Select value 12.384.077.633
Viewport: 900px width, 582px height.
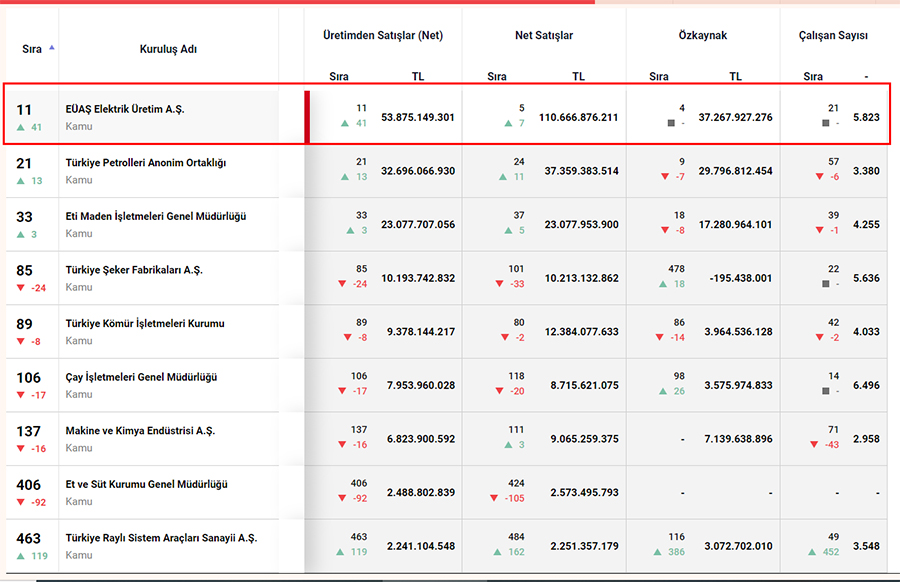(581, 332)
